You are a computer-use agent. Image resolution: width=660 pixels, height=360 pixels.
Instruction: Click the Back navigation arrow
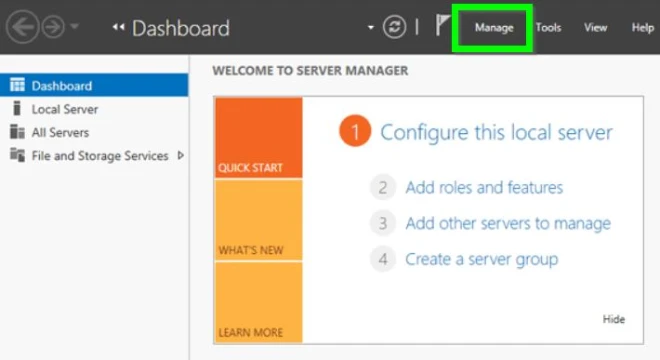click(x=22, y=27)
